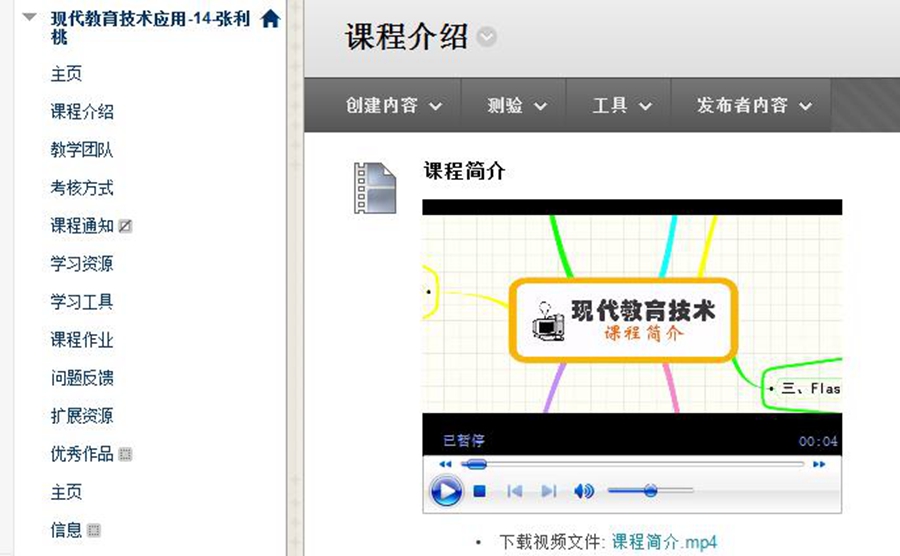Open 扩展资源 in the sidebar
Screen dimensions: 900x556
(x=82, y=415)
